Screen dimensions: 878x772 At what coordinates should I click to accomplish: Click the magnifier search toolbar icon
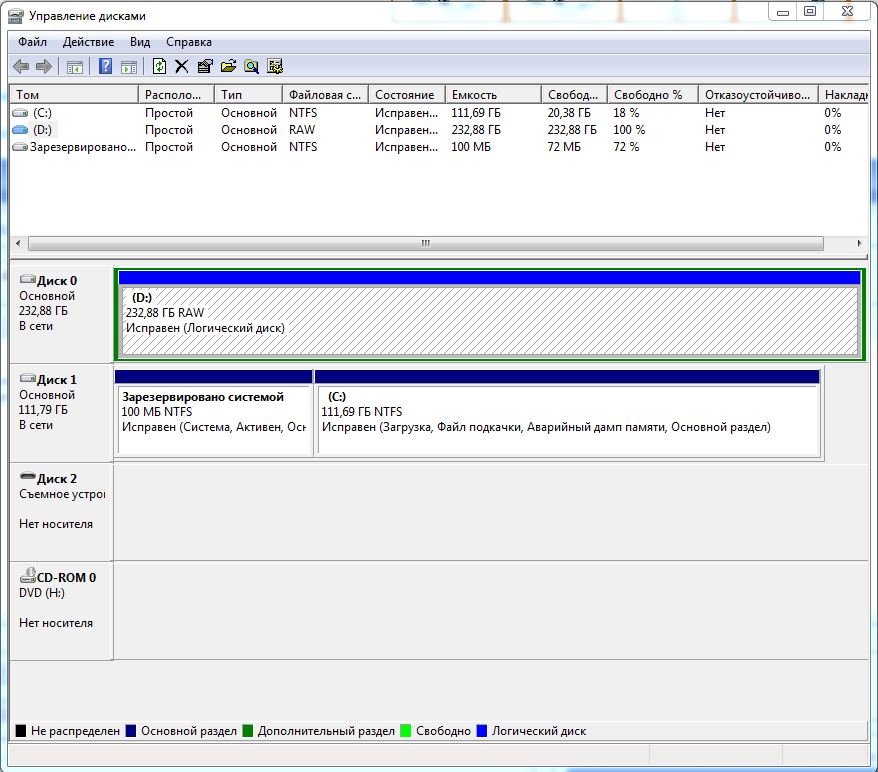pos(251,67)
